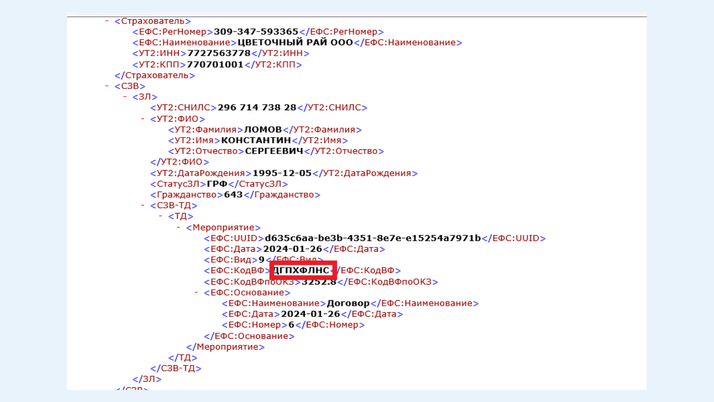Click the opening УТ2:Имя tag

(194, 140)
